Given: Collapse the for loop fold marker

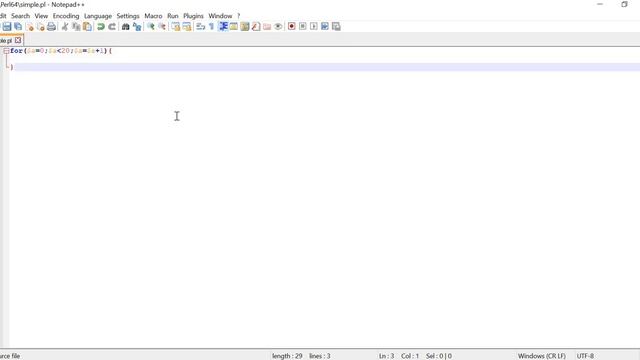Looking at the screenshot, I should click(6, 51).
